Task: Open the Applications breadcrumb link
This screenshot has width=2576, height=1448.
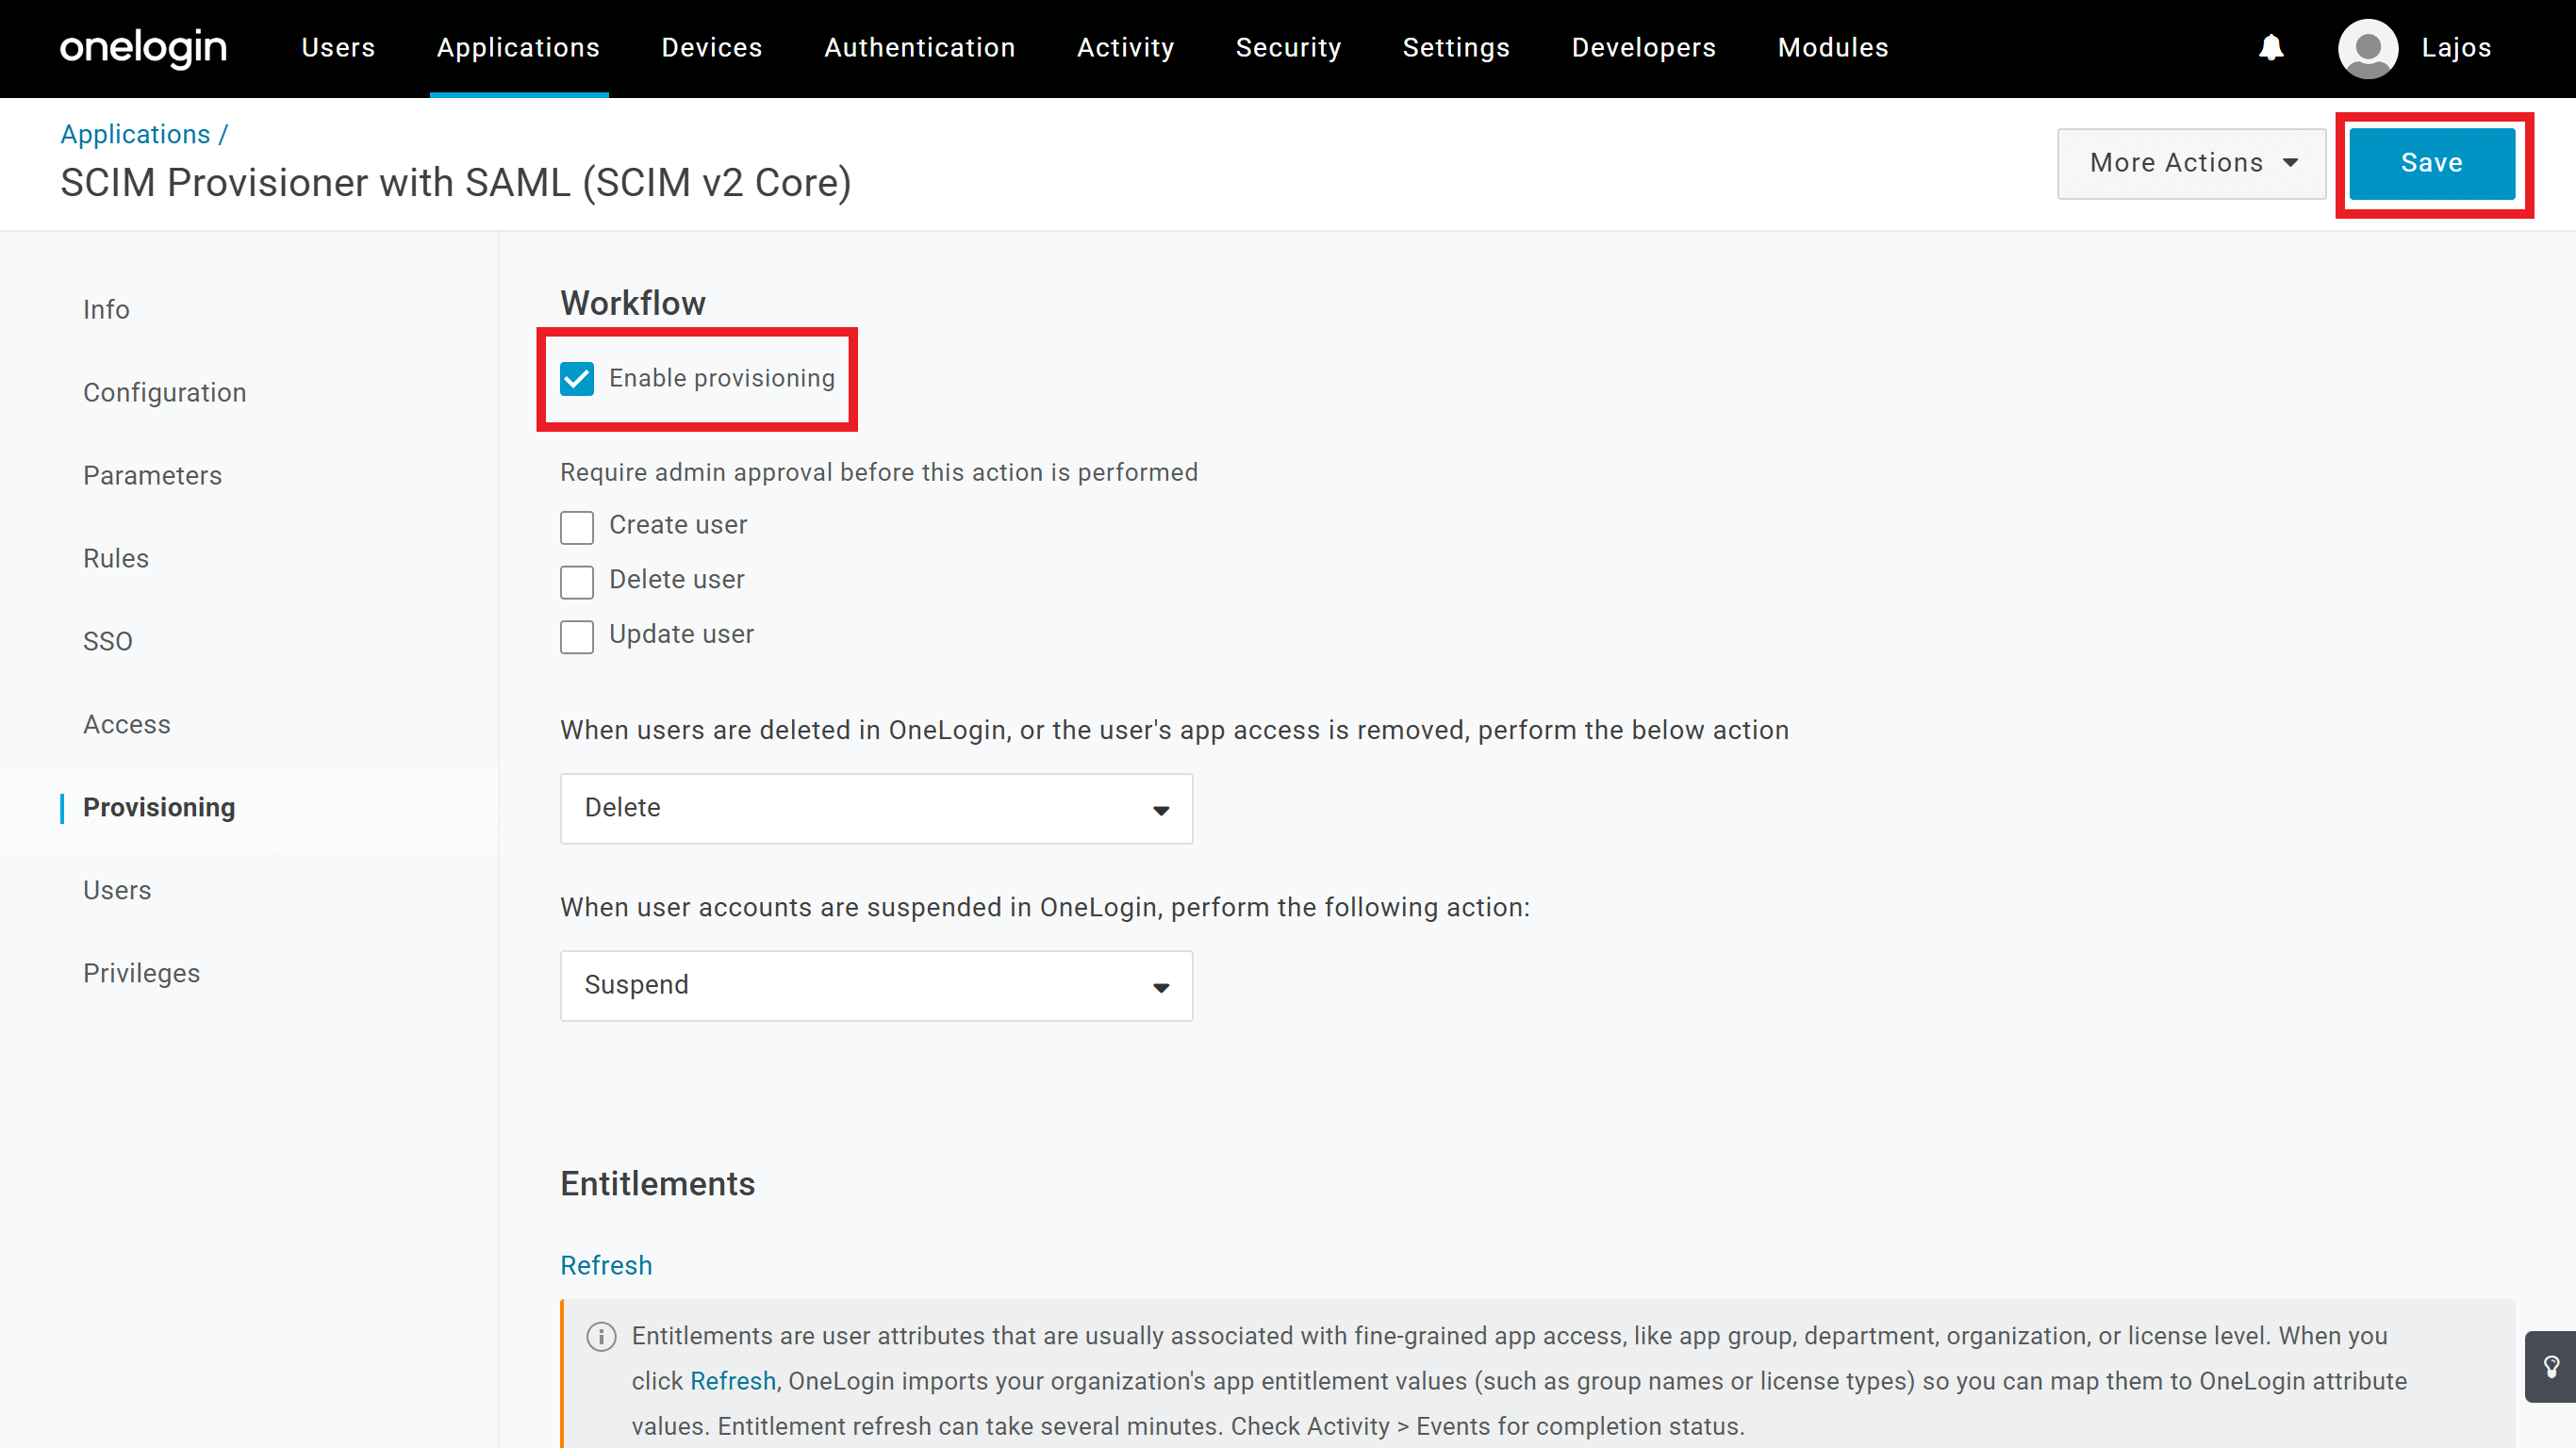Action: [135, 134]
